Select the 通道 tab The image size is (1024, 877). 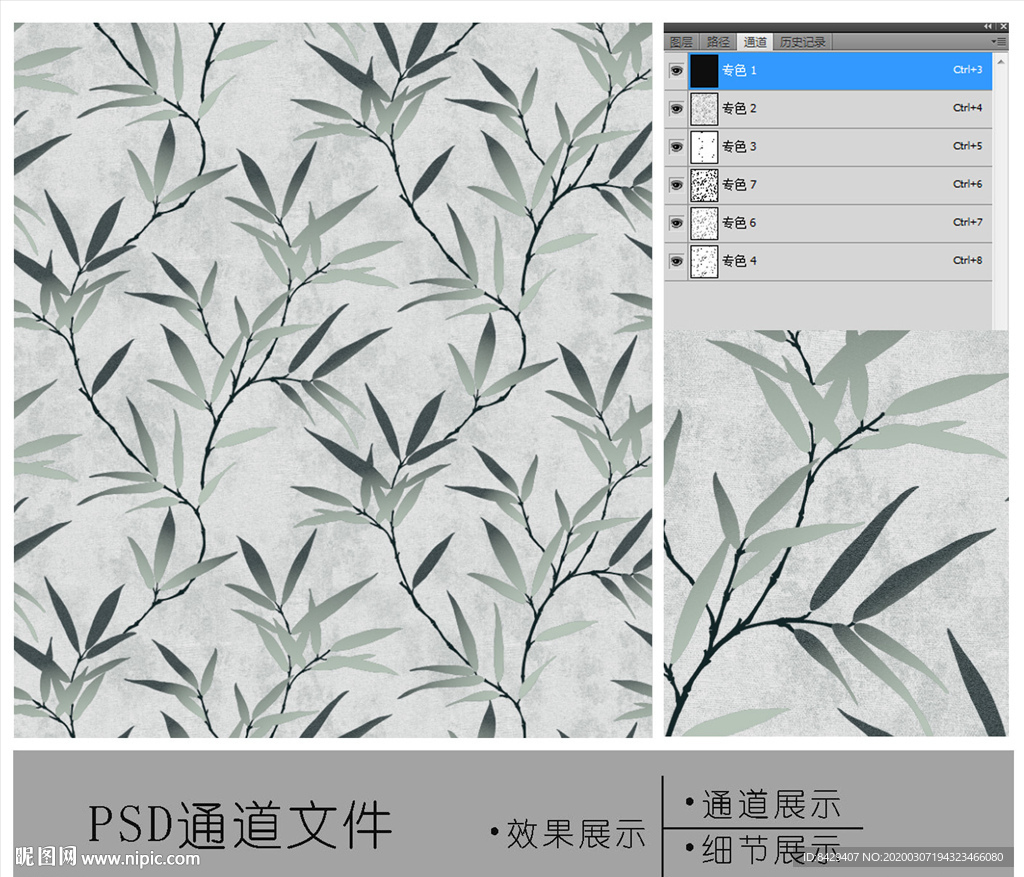tap(755, 42)
